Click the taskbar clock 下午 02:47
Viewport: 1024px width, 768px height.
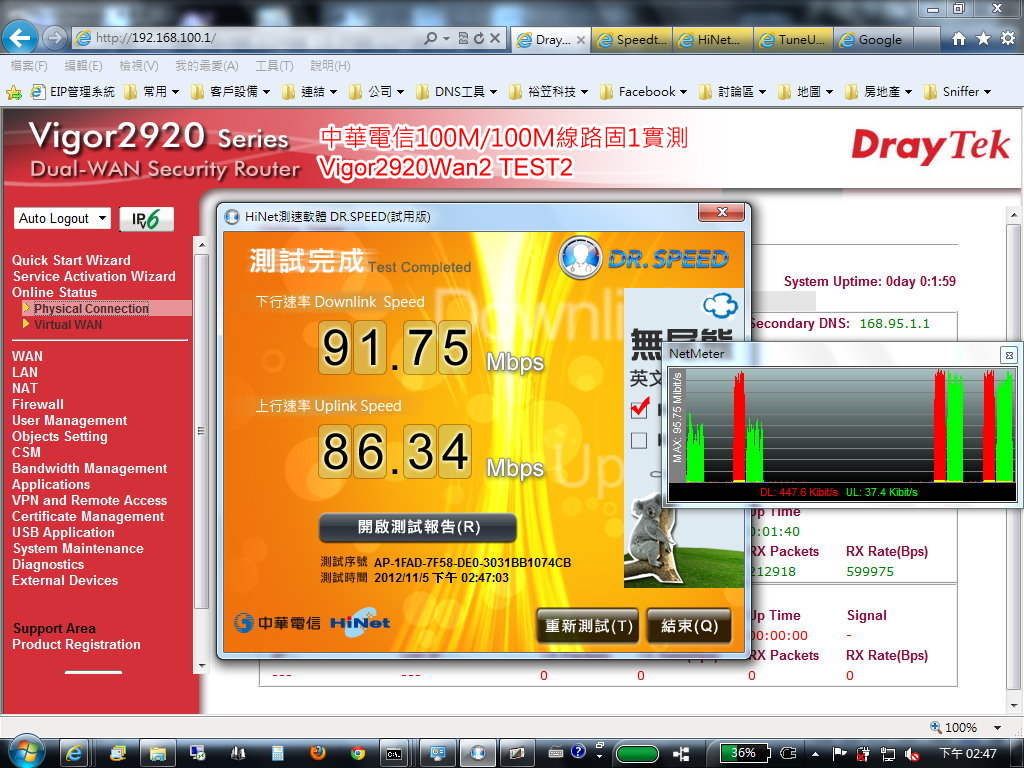(x=968, y=754)
